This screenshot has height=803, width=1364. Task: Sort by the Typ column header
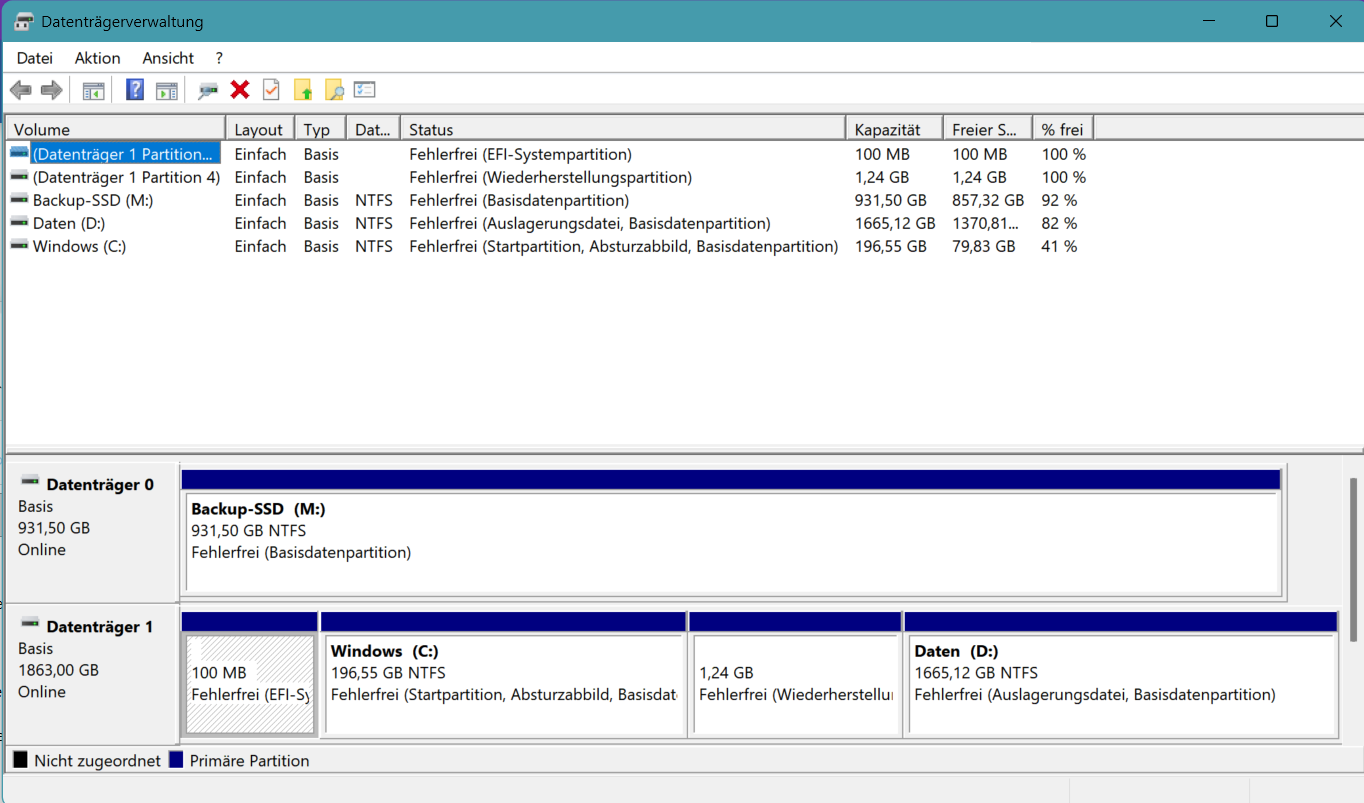pyautogui.click(x=320, y=129)
